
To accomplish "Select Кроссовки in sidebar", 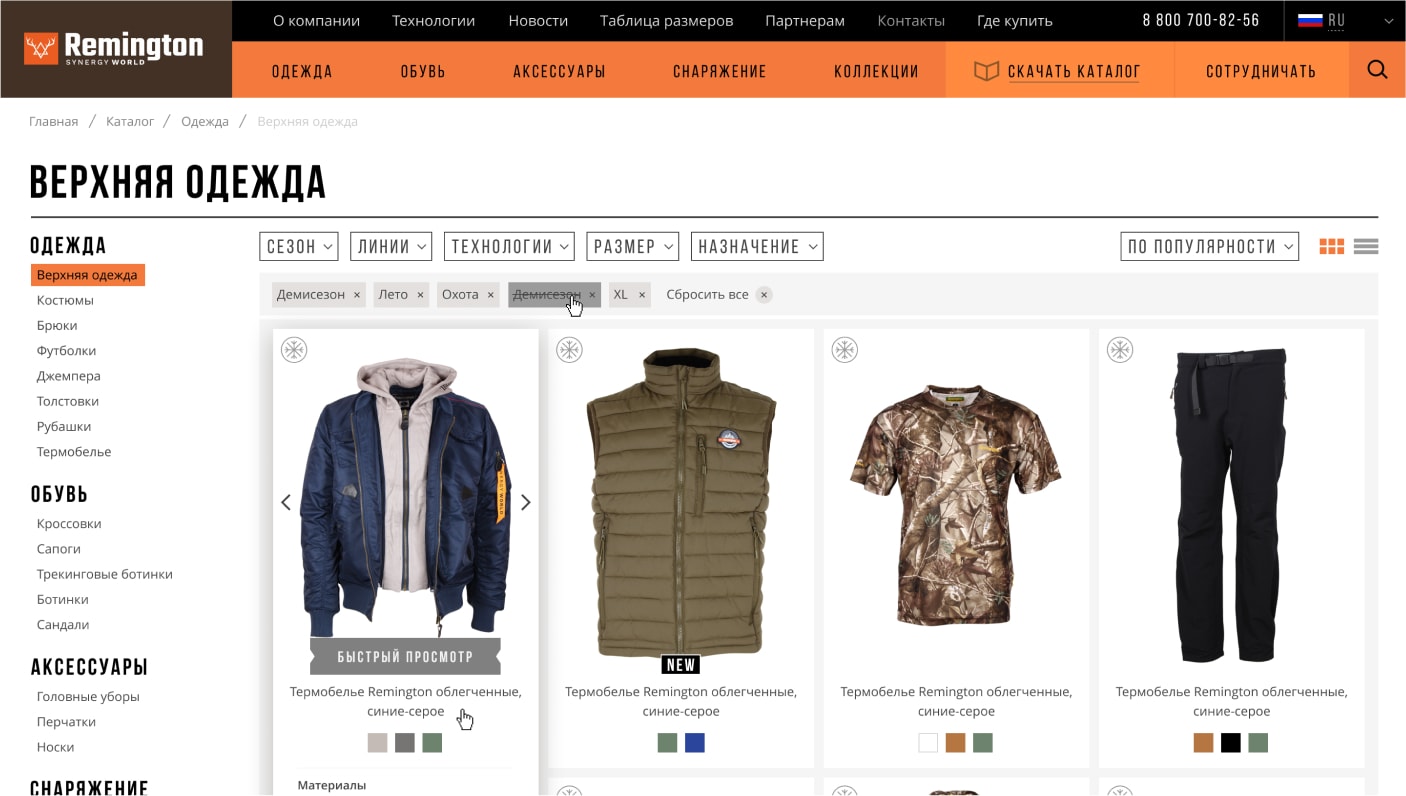I will [69, 524].
